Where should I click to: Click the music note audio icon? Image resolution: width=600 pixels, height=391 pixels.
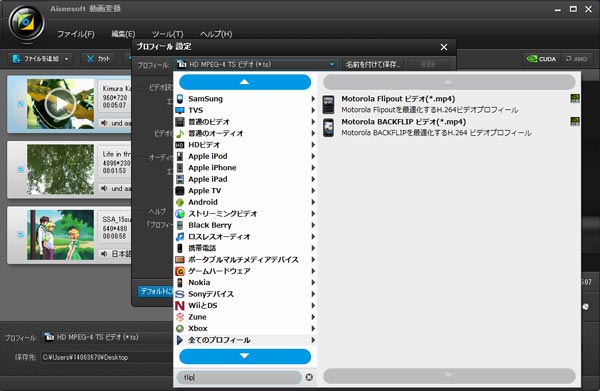point(180,133)
